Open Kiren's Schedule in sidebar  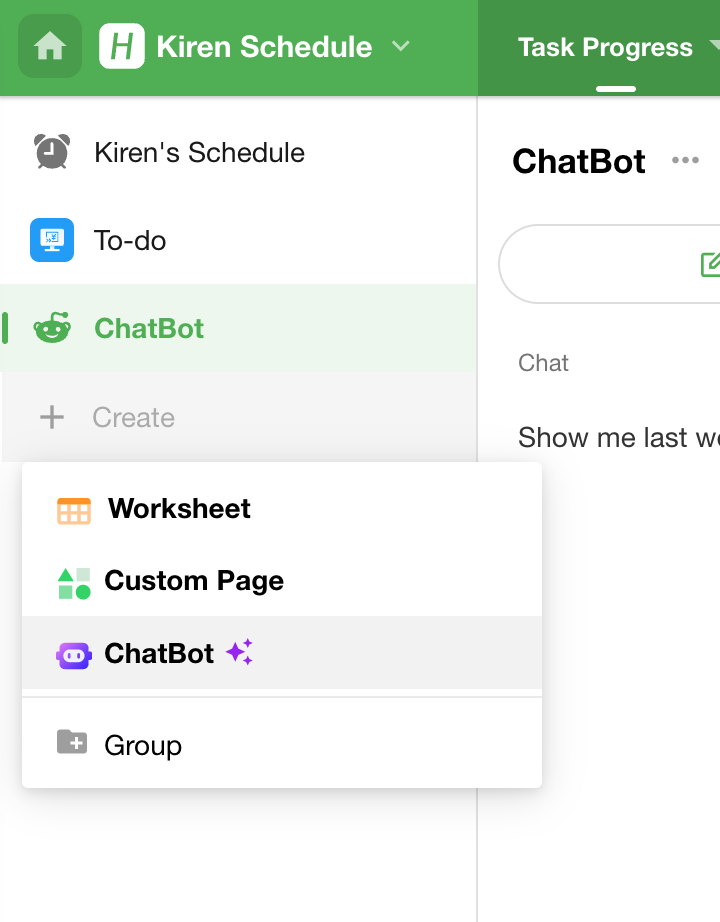pyautogui.click(x=199, y=153)
